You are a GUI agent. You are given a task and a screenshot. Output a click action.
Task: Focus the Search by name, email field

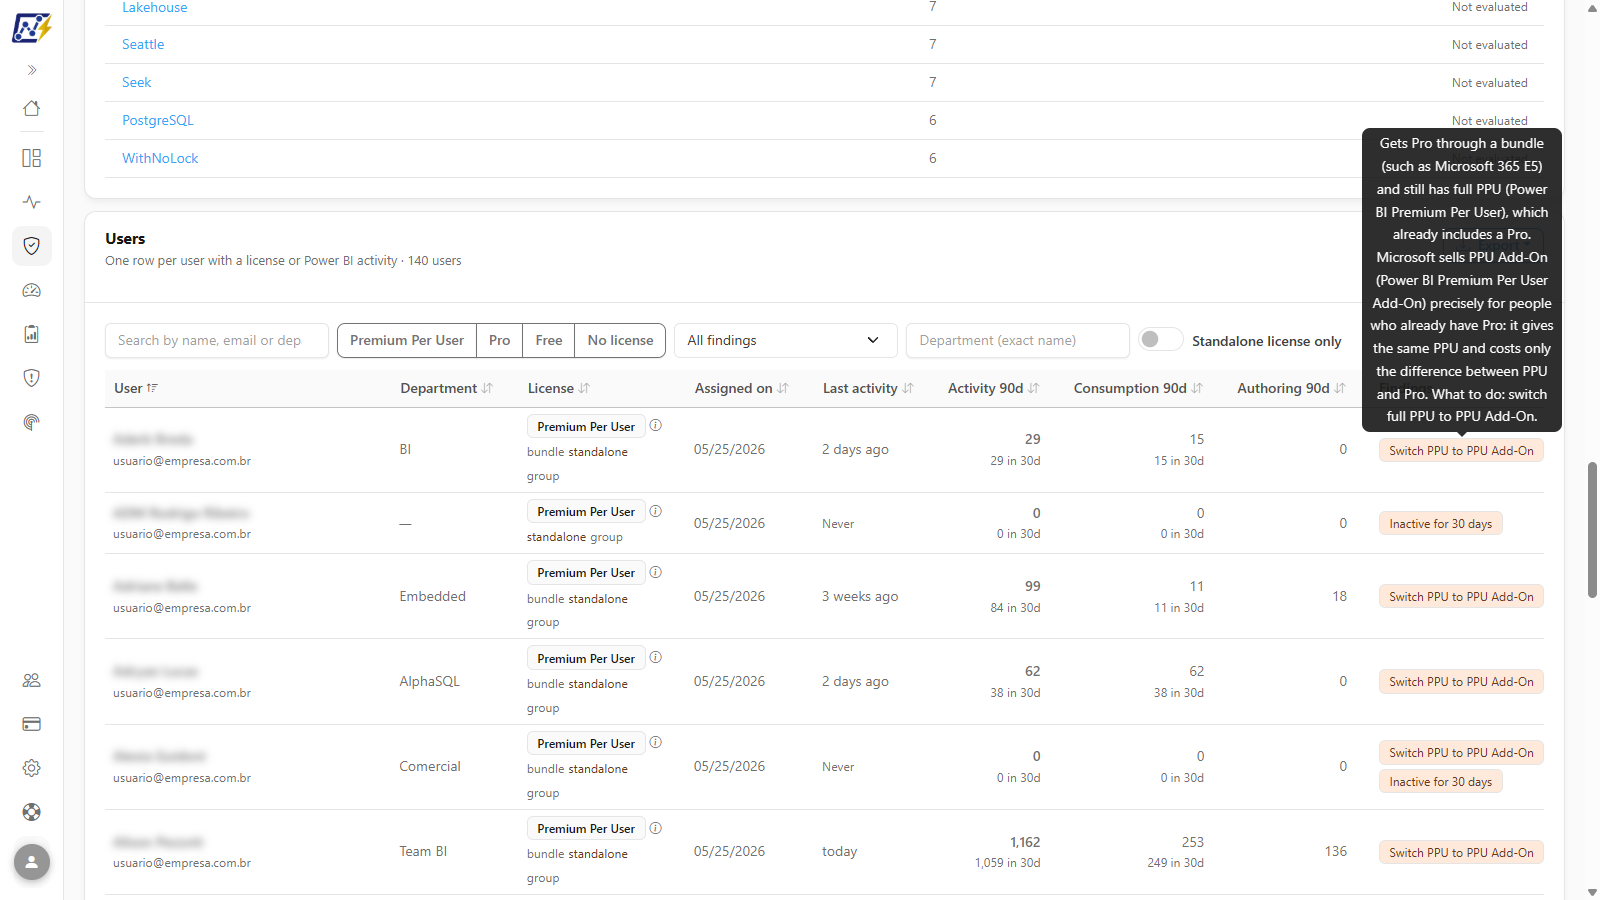(x=217, y=340)
